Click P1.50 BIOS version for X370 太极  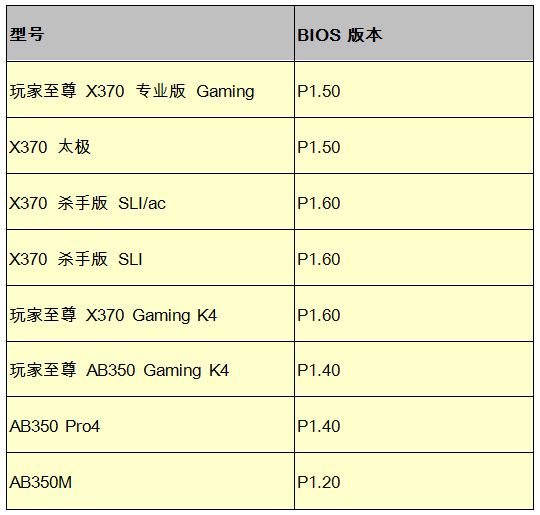(x=319, y=147)
